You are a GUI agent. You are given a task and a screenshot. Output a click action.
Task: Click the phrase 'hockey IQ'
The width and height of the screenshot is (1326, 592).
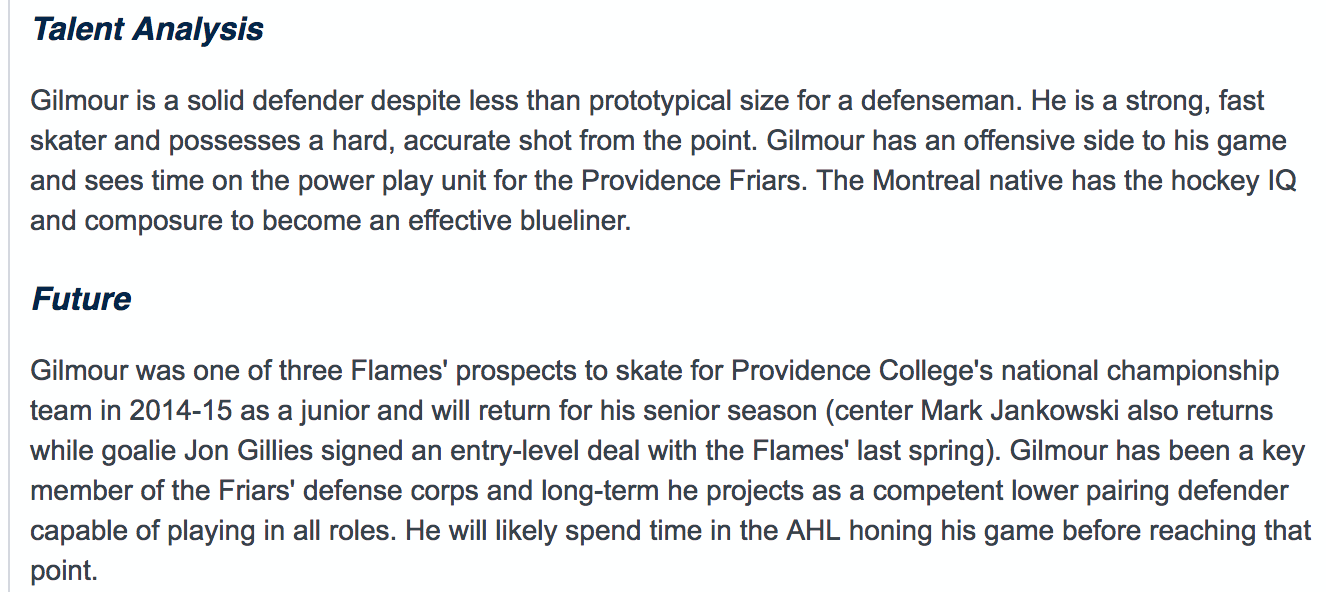(1216, 180)
